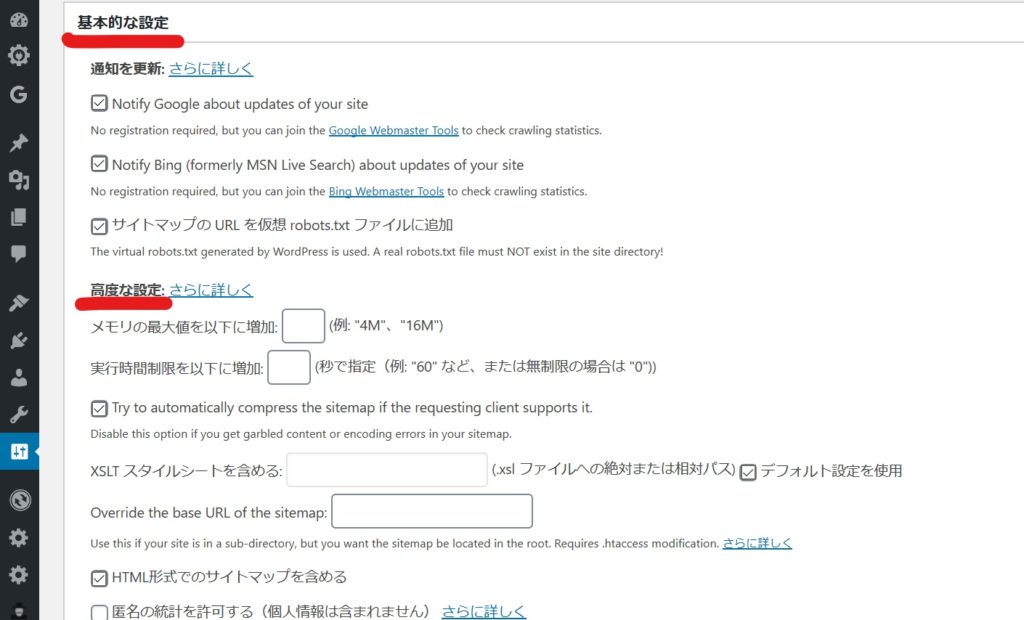Open Settings via the active sliders icon

tap(19, 451)
